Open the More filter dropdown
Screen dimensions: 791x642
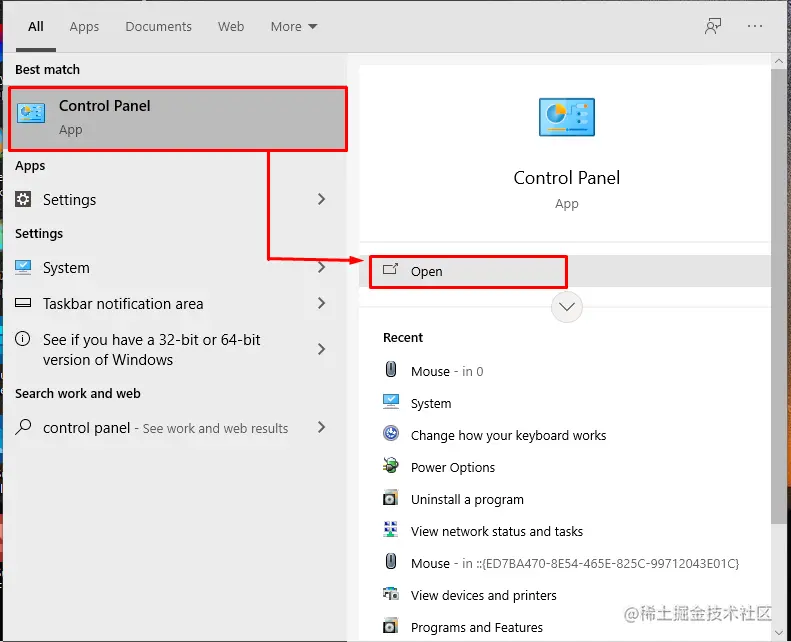294,27
